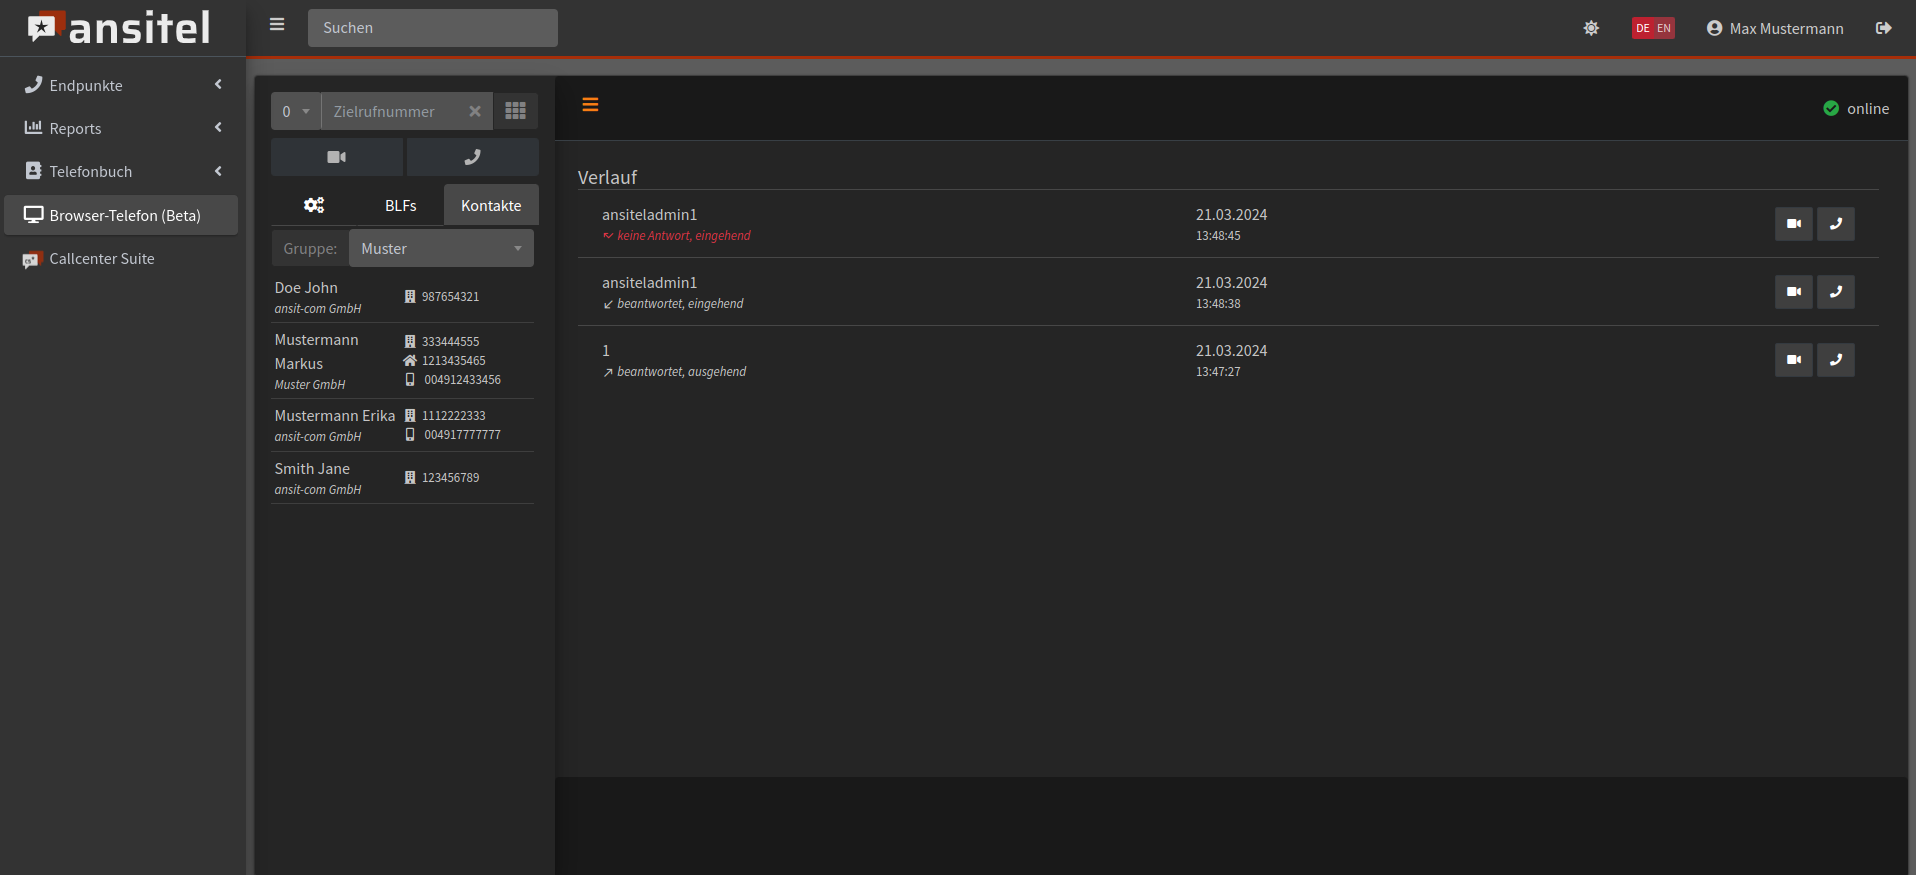Start a video call with the camera button
The image size is (1916, 875).
point(337,157)
